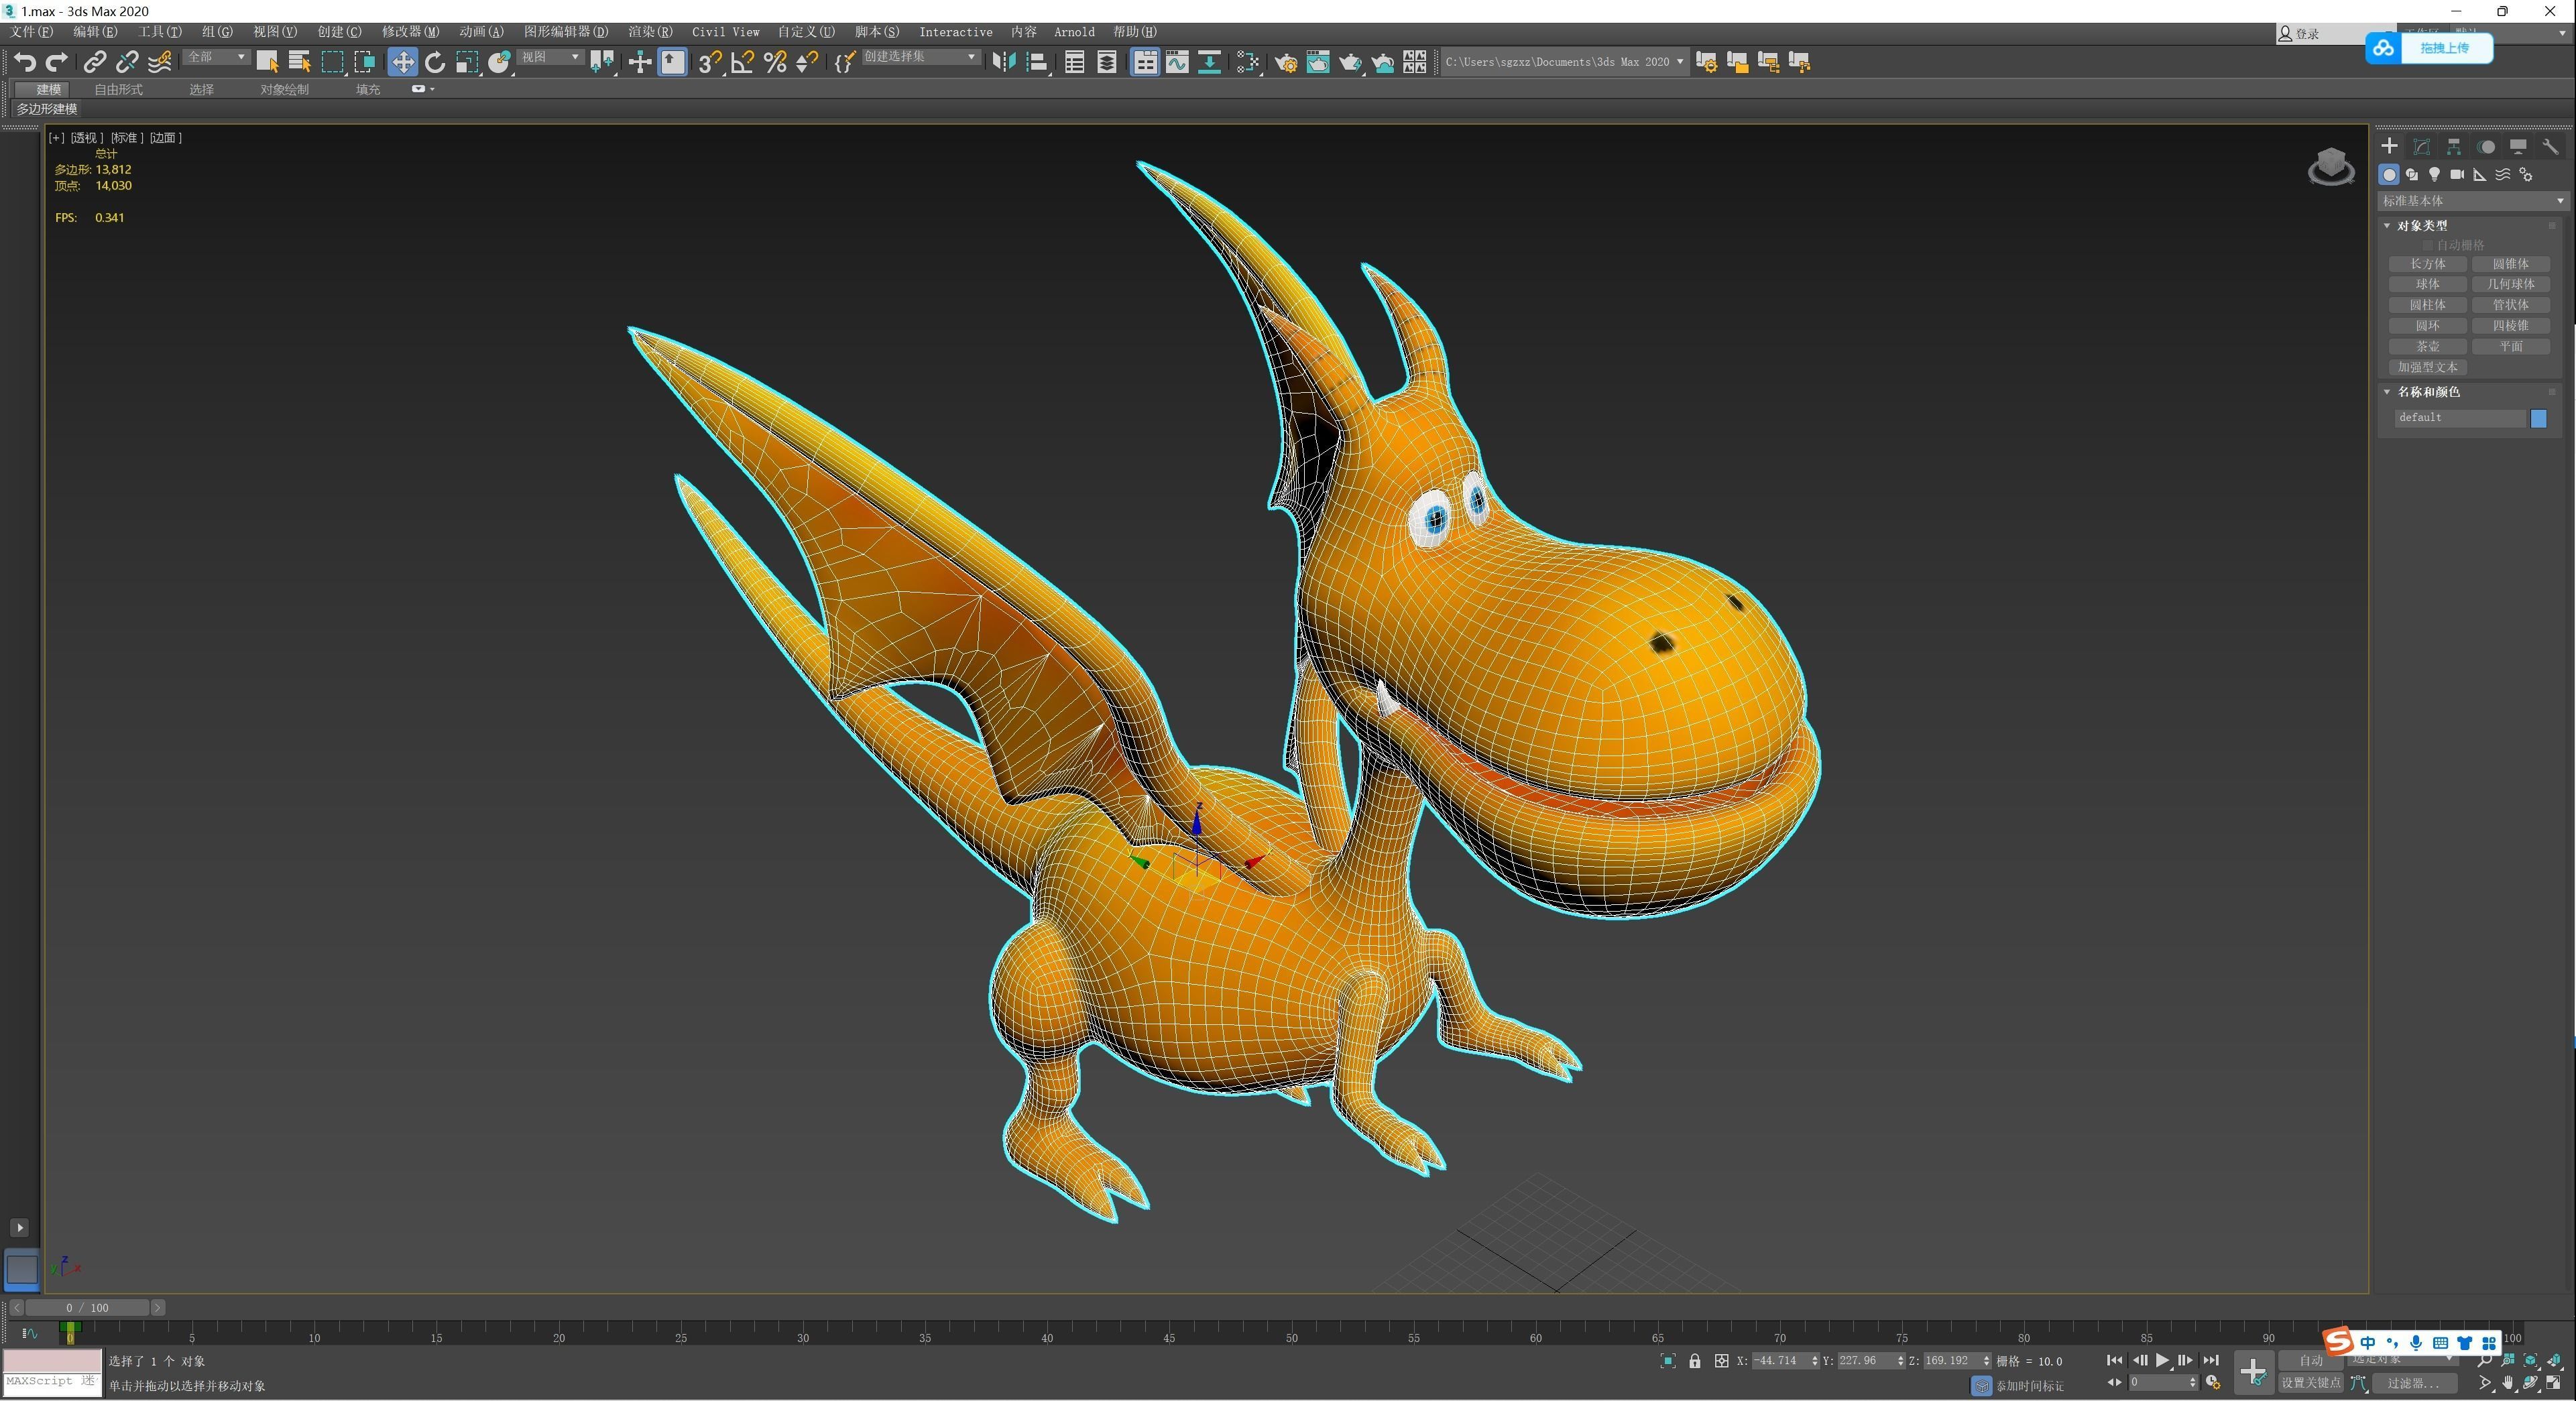
Task: Open the Render Setup teapot icon
Action: (x=1286, y=62)
